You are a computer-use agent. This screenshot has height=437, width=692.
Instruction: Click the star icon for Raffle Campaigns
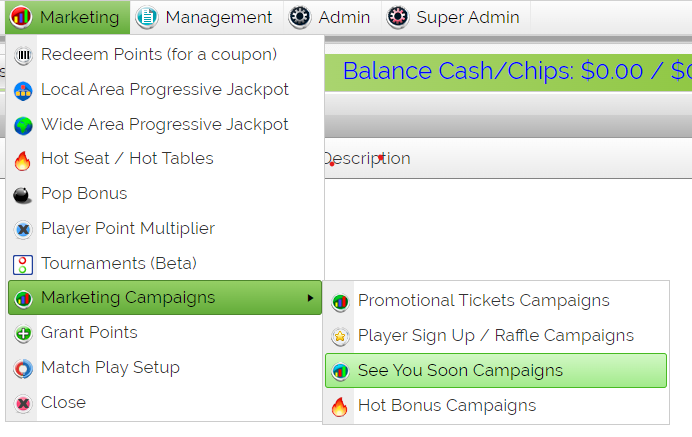[340, 337]
